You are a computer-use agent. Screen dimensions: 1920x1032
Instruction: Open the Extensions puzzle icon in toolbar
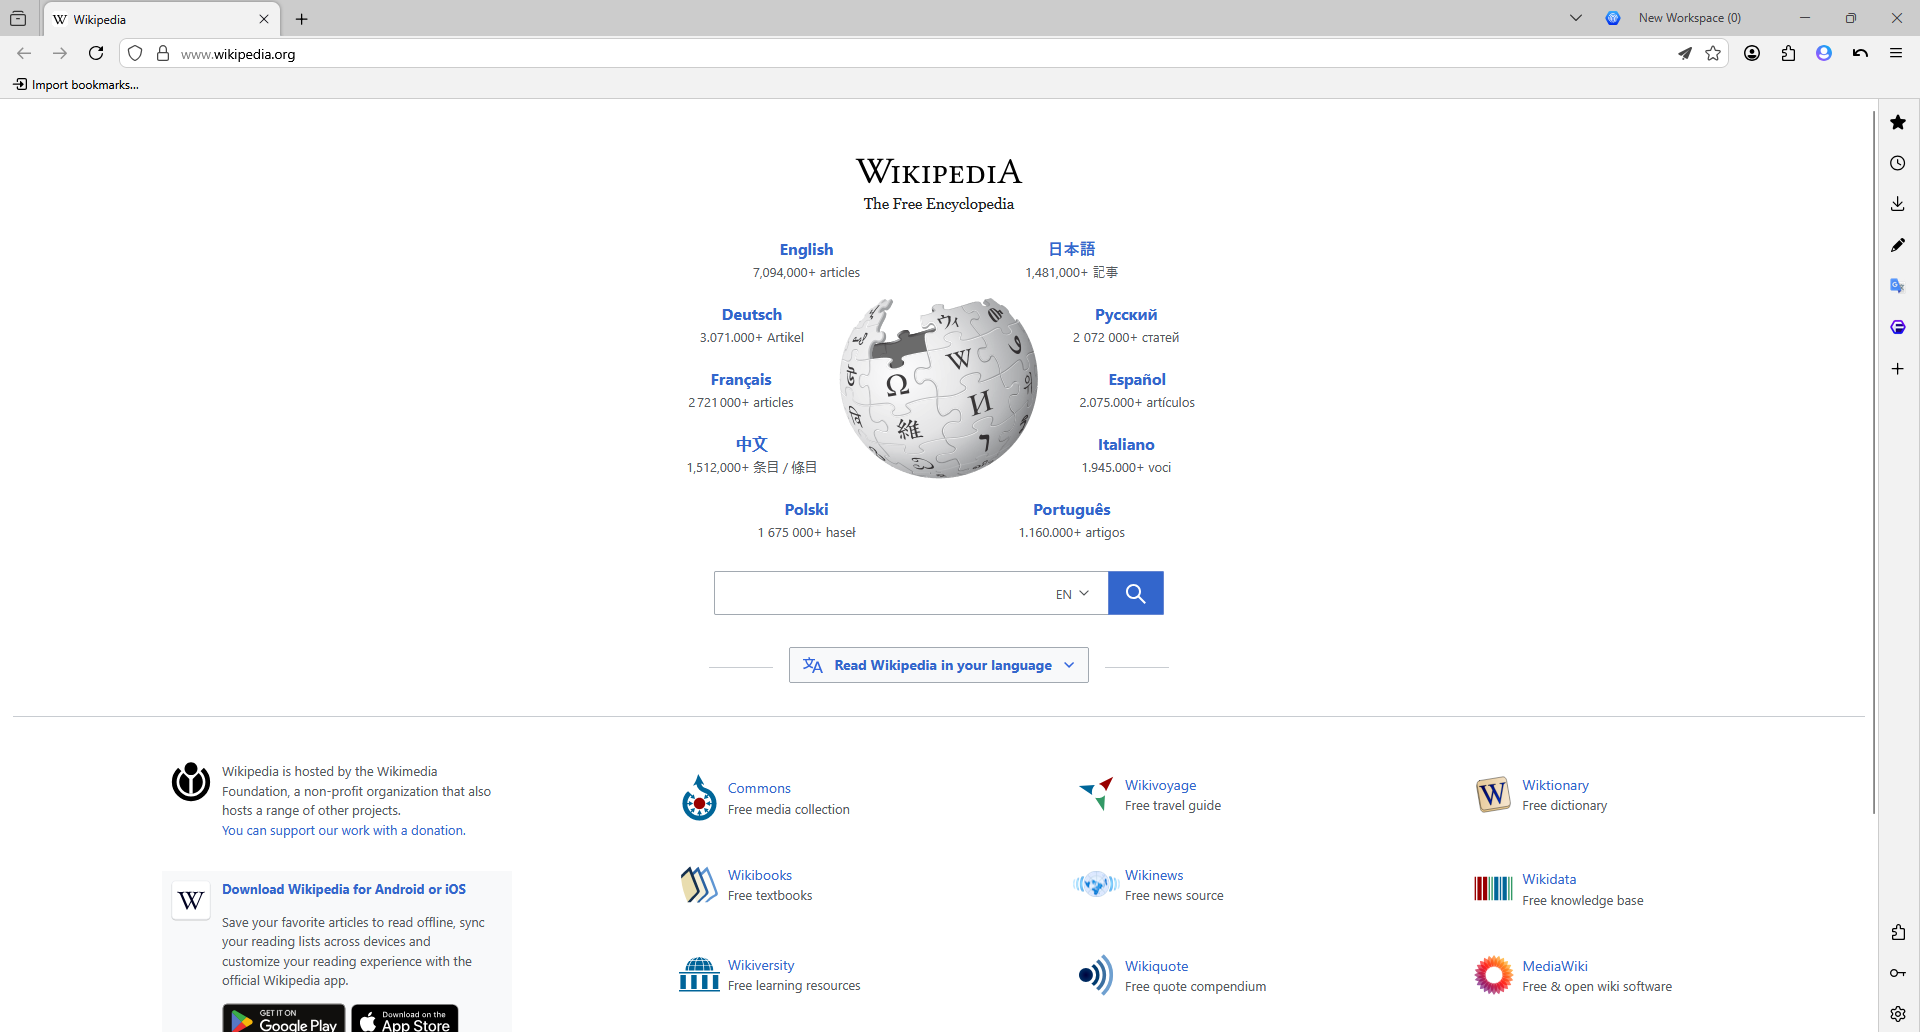point(1788,53)
